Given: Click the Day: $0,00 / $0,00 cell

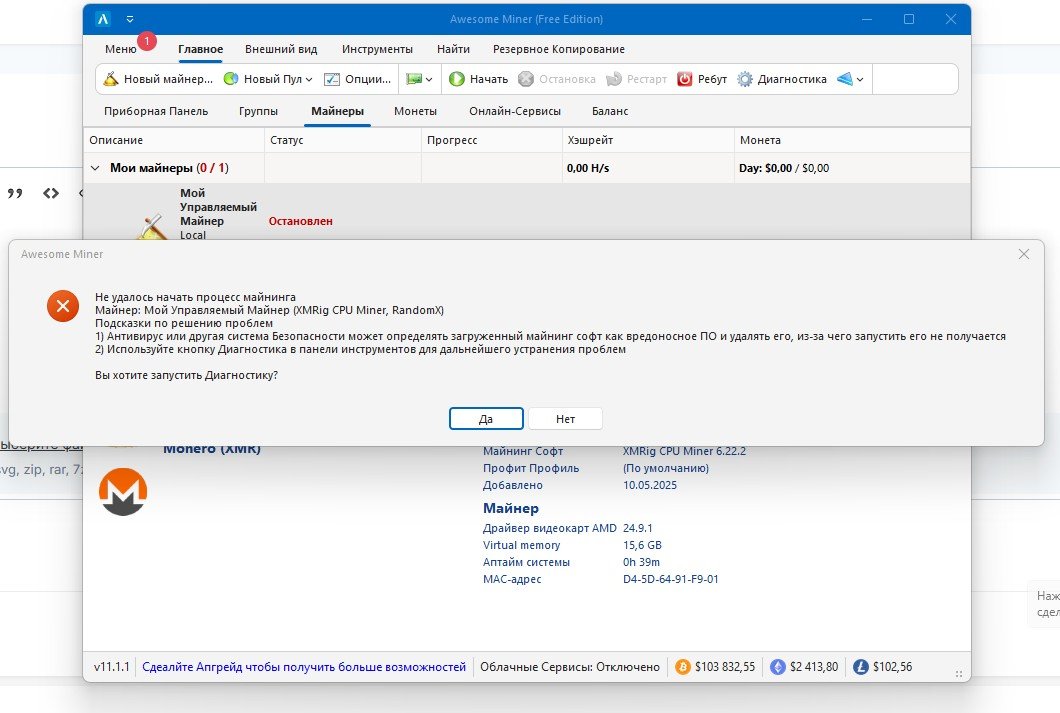Looking at the screenshot, I should pyautogui.click(x=784, y=168).
